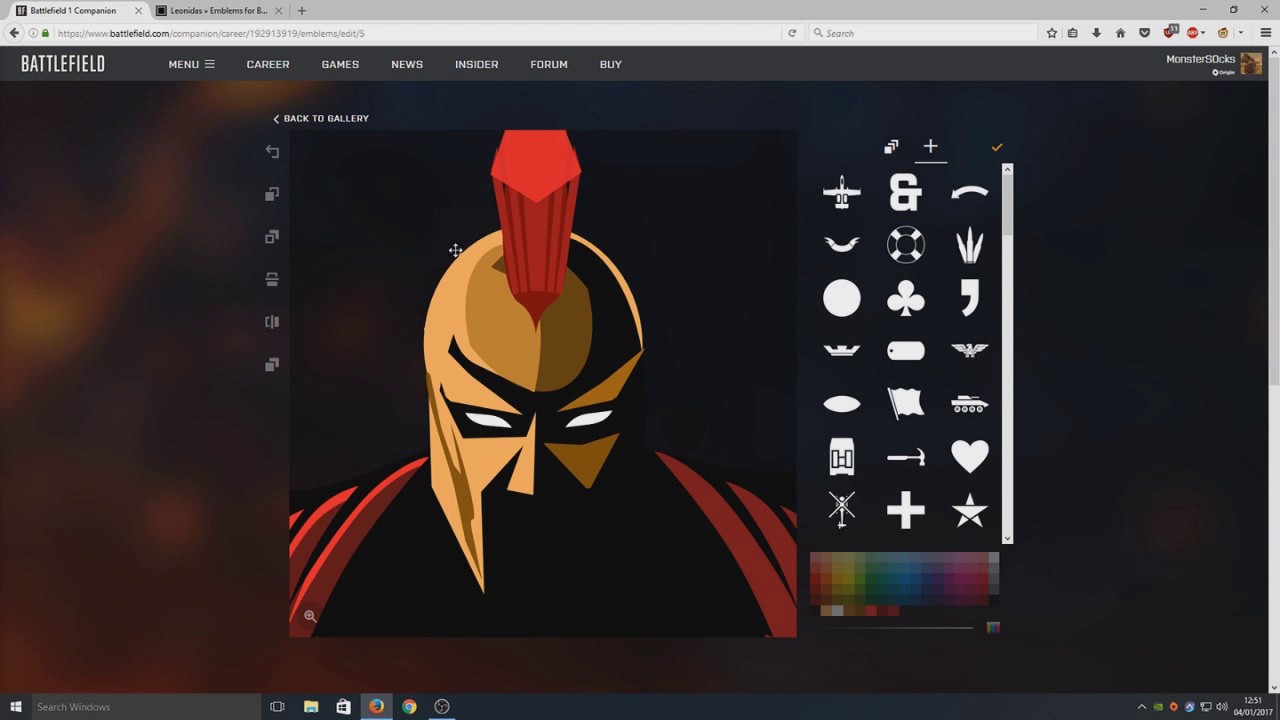This screenshot has height=720, width=1280.
Task: Select the airplane shape from the gallery
Action: click(841, 191)
